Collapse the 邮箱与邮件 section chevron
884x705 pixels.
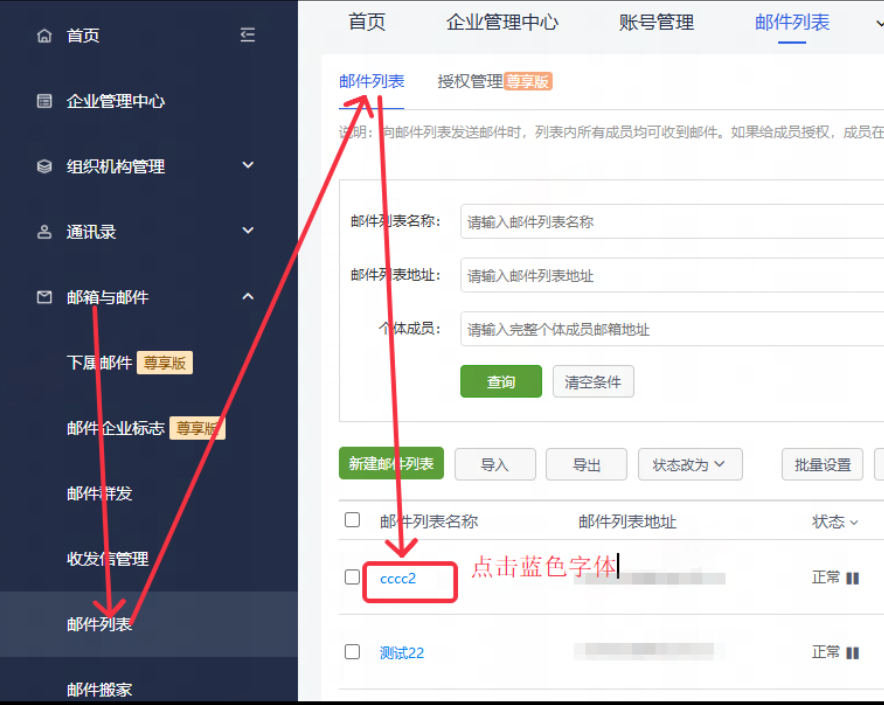(247, 296)
